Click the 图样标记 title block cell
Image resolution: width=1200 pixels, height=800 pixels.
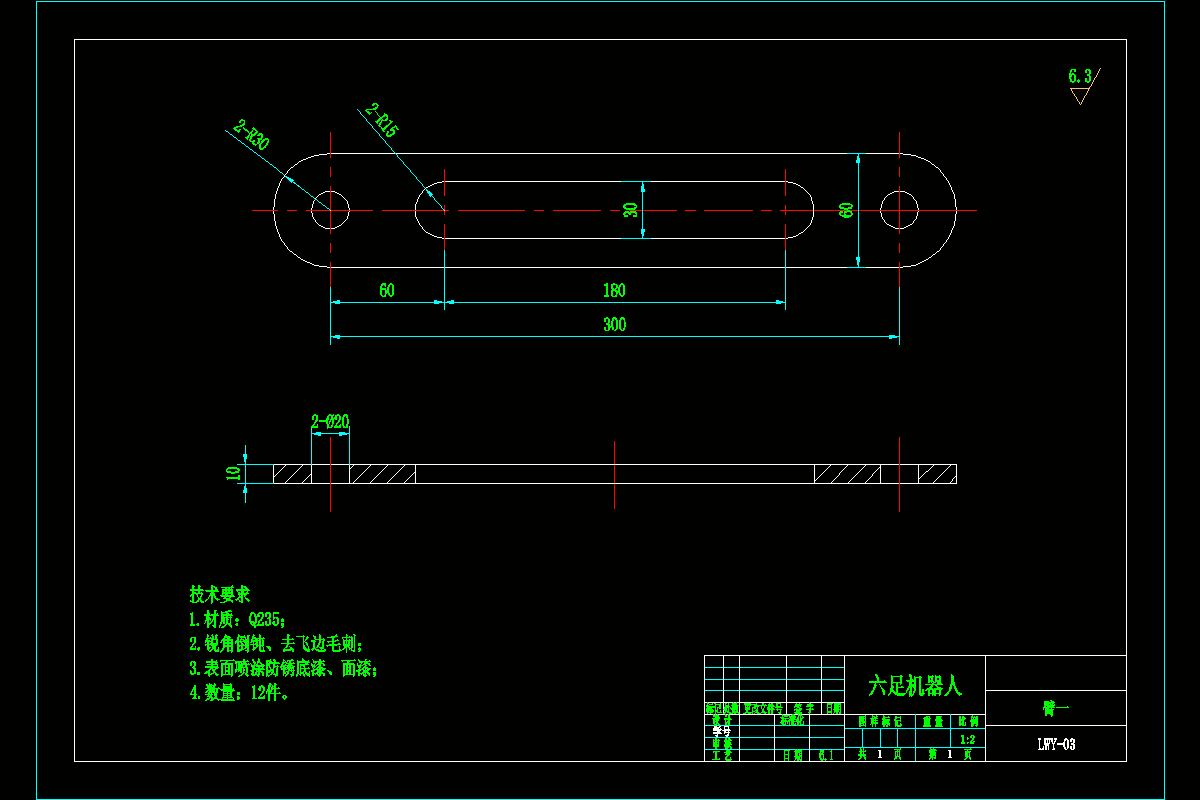[880, 721]
